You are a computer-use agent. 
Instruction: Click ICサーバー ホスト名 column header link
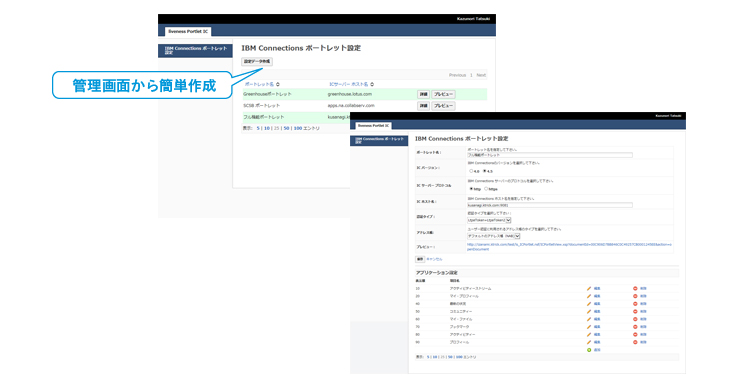[x=349, y=84]
